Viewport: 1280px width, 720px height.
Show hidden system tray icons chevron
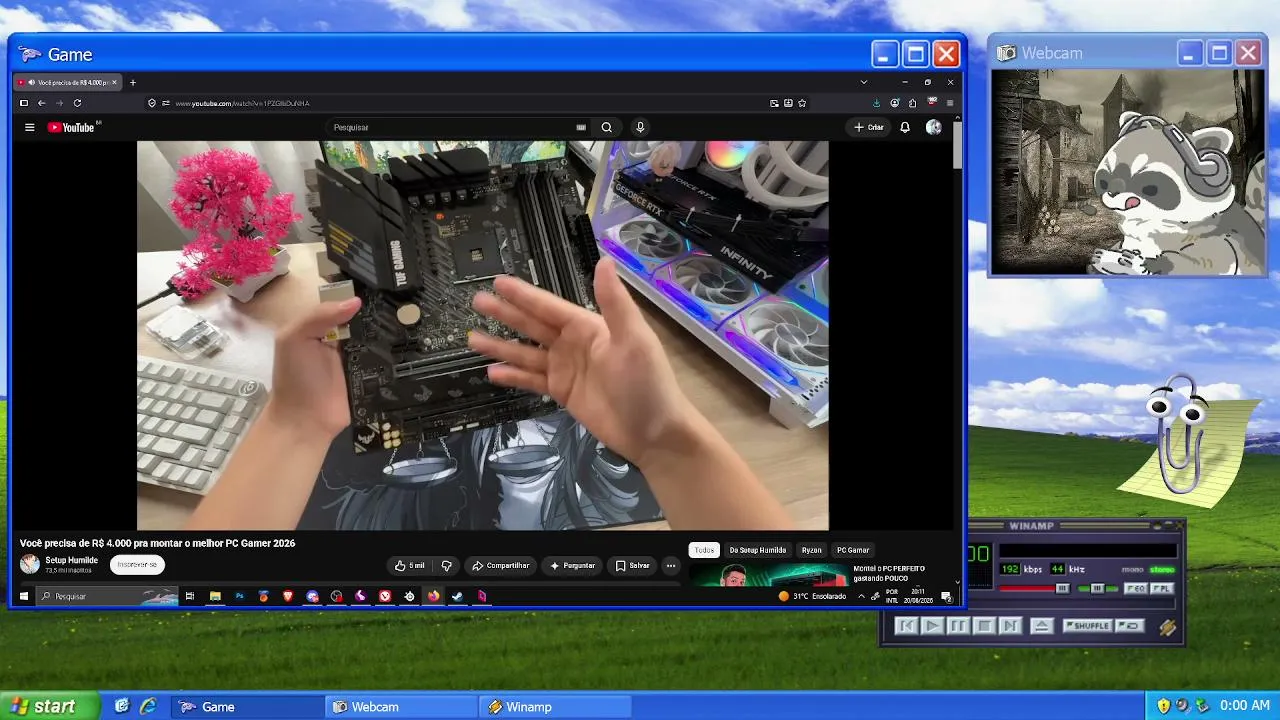coord(861,596)
